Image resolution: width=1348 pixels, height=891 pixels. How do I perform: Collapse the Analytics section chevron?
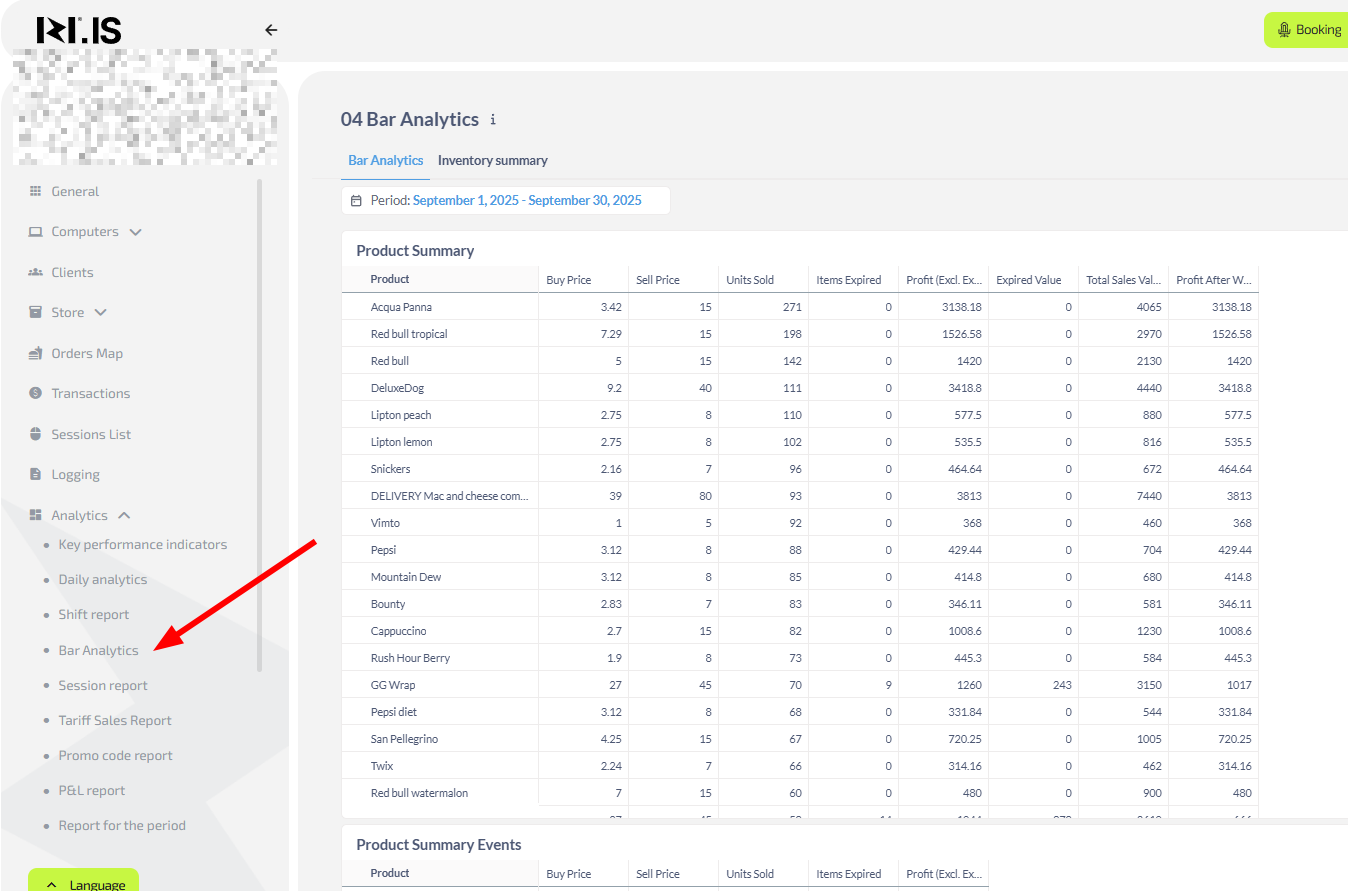coord(125,515)
